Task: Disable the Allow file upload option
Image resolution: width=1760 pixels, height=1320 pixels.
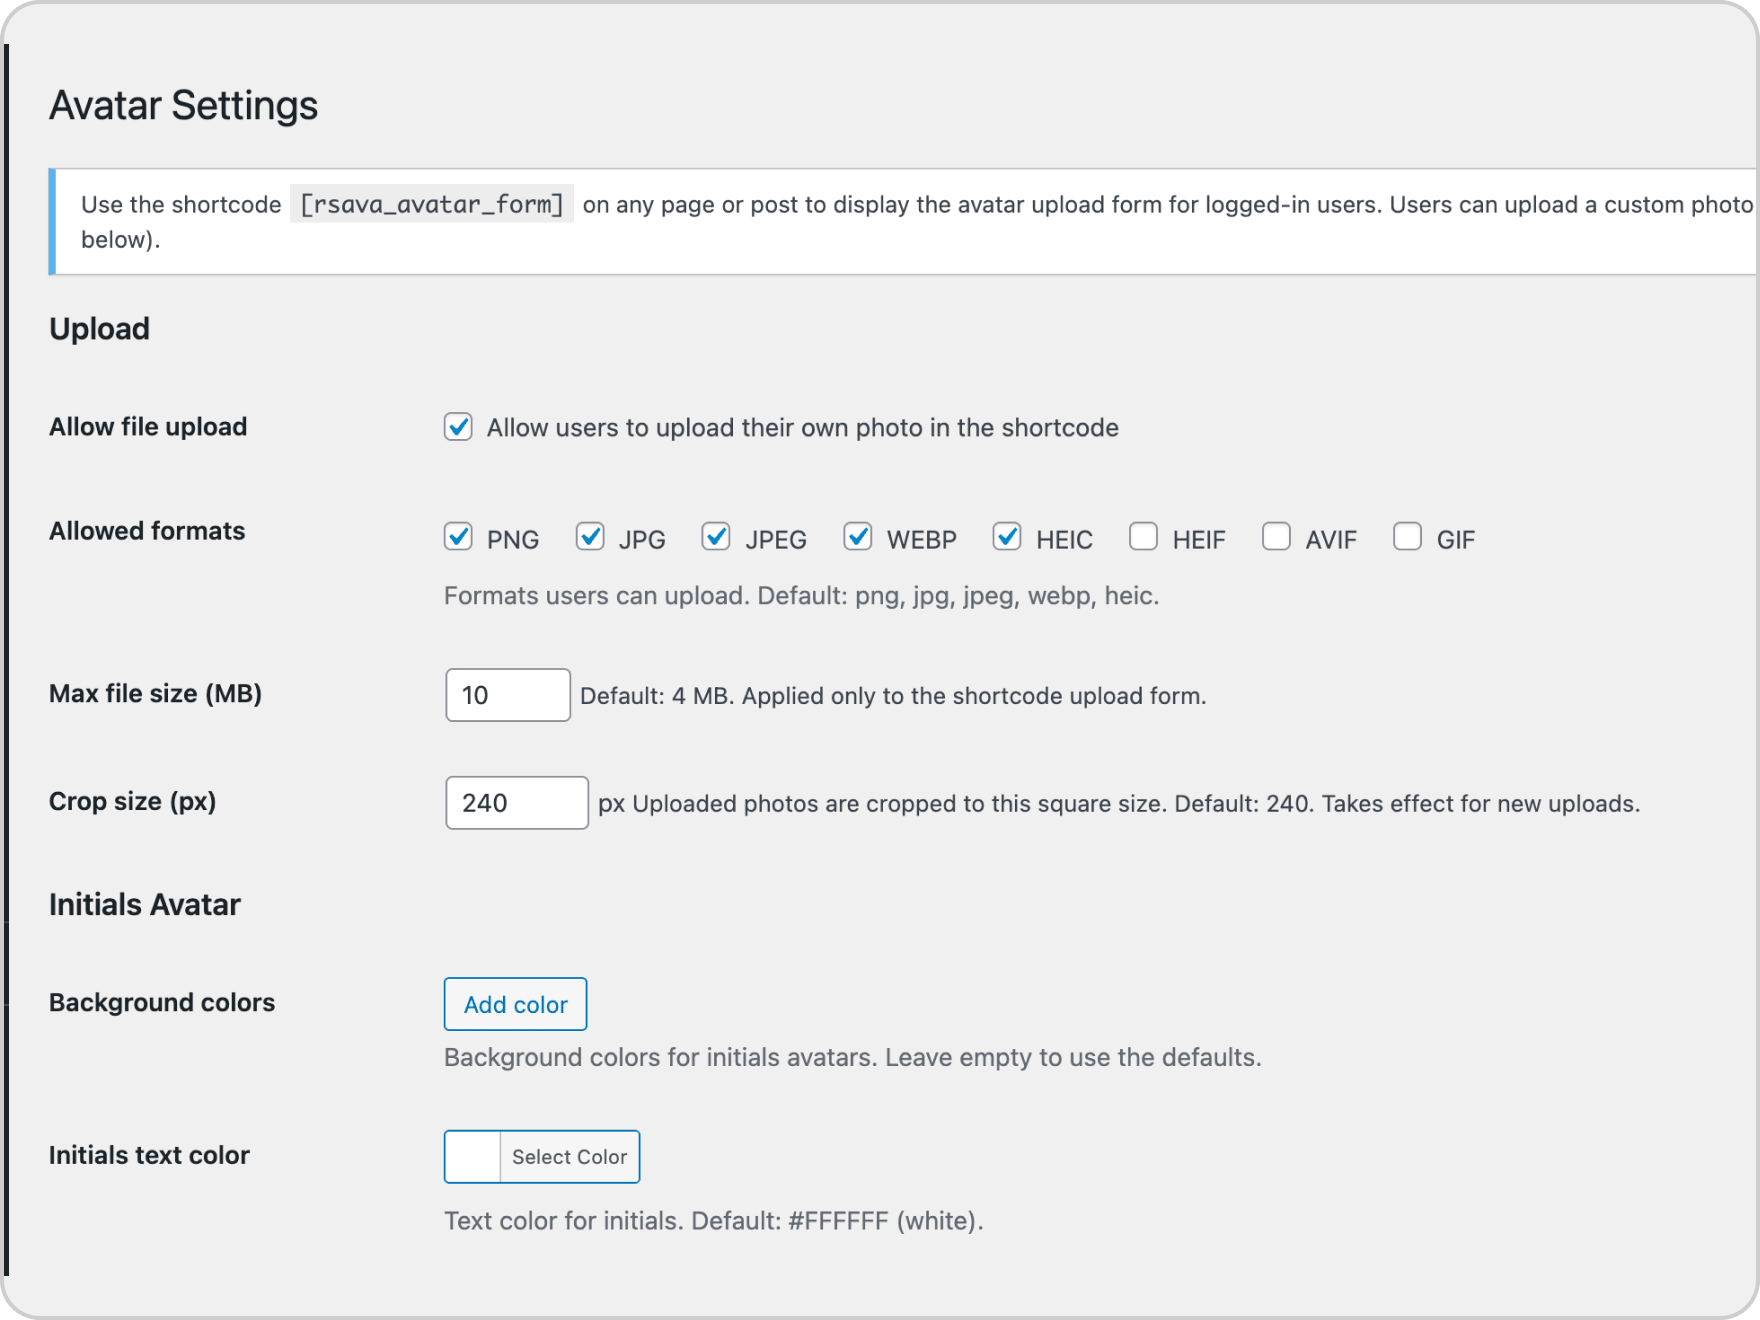Action: [x=458, y=427]
